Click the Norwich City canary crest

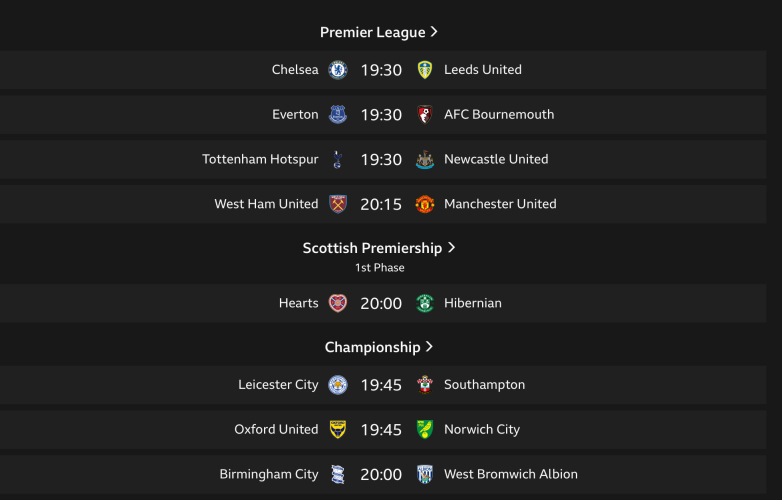point(425,430)
